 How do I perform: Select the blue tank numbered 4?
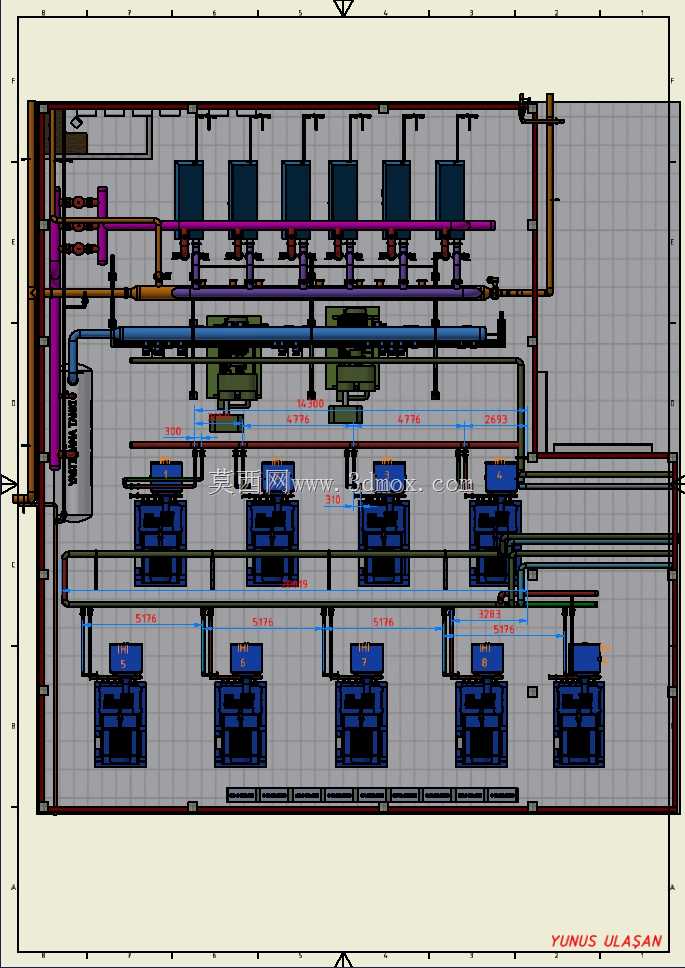point(500,475)
